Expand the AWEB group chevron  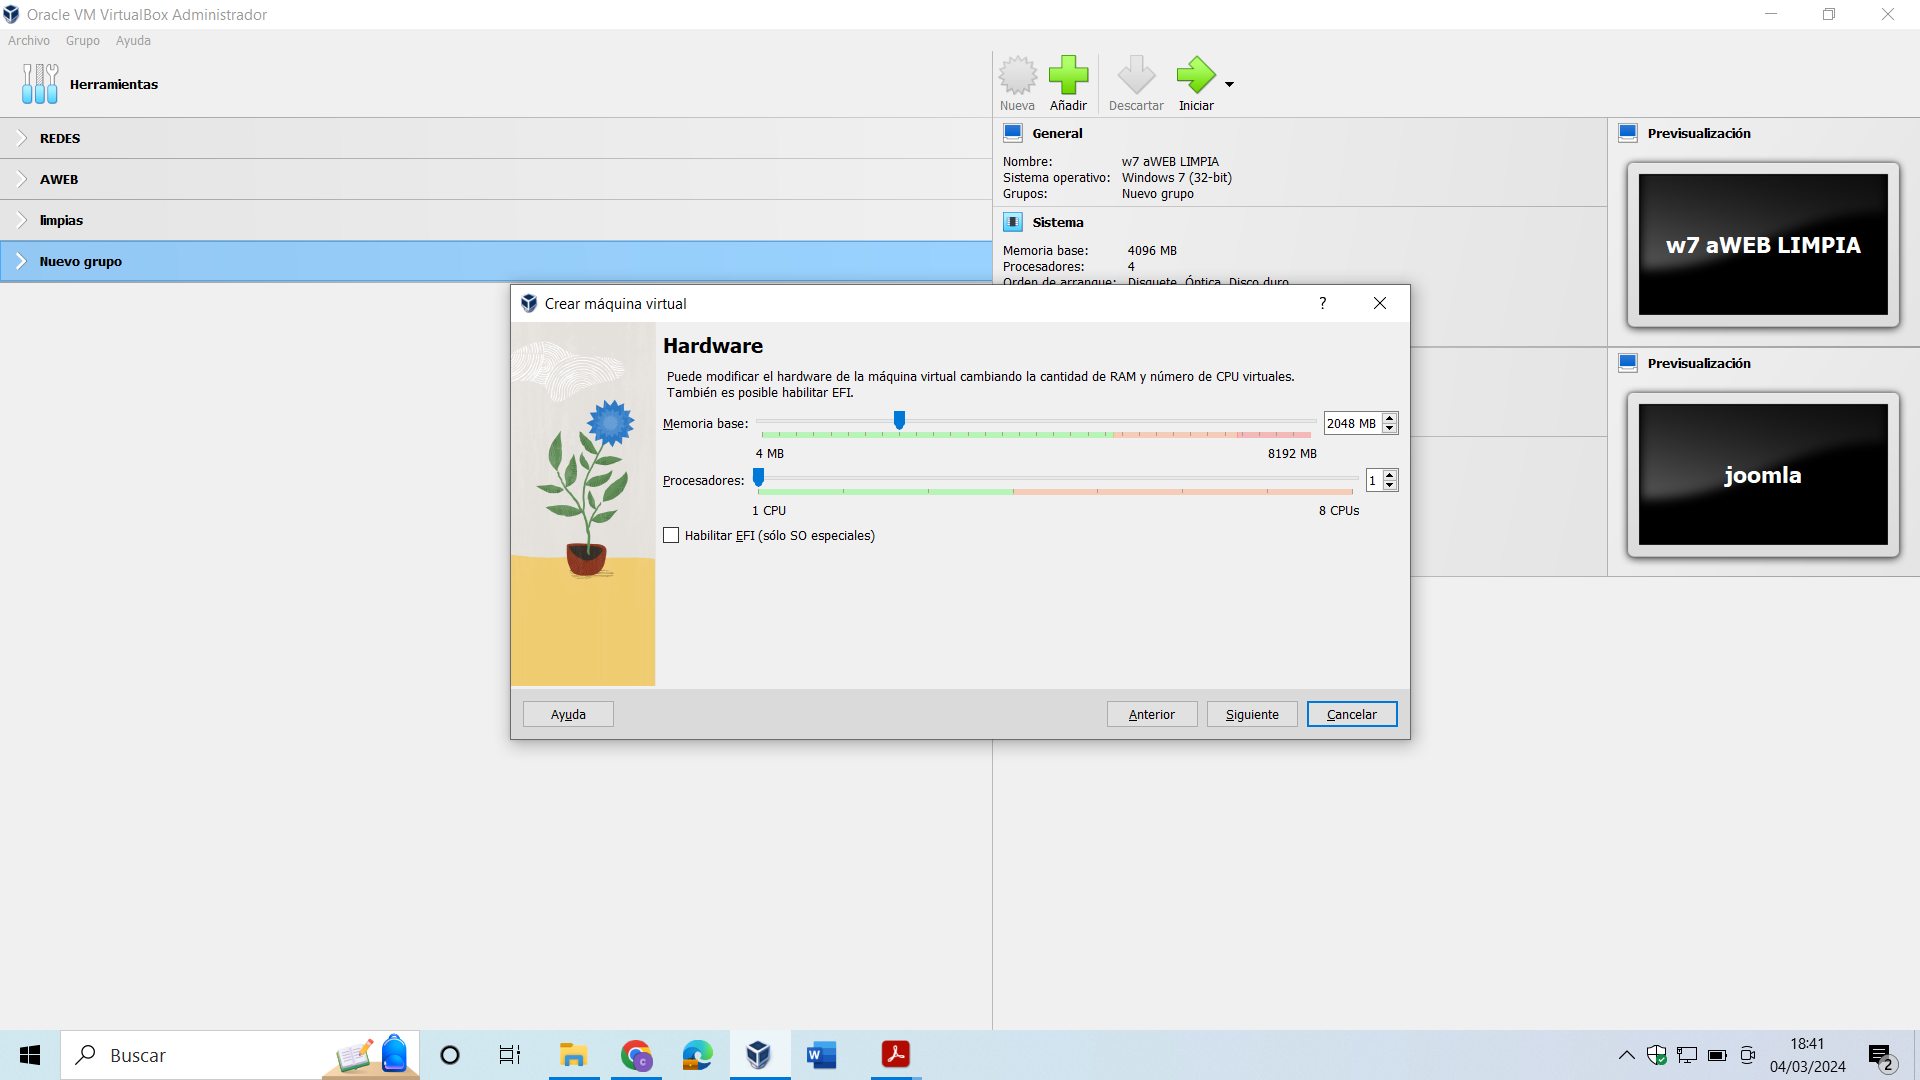pyautogui.click(x=22, y=179)
